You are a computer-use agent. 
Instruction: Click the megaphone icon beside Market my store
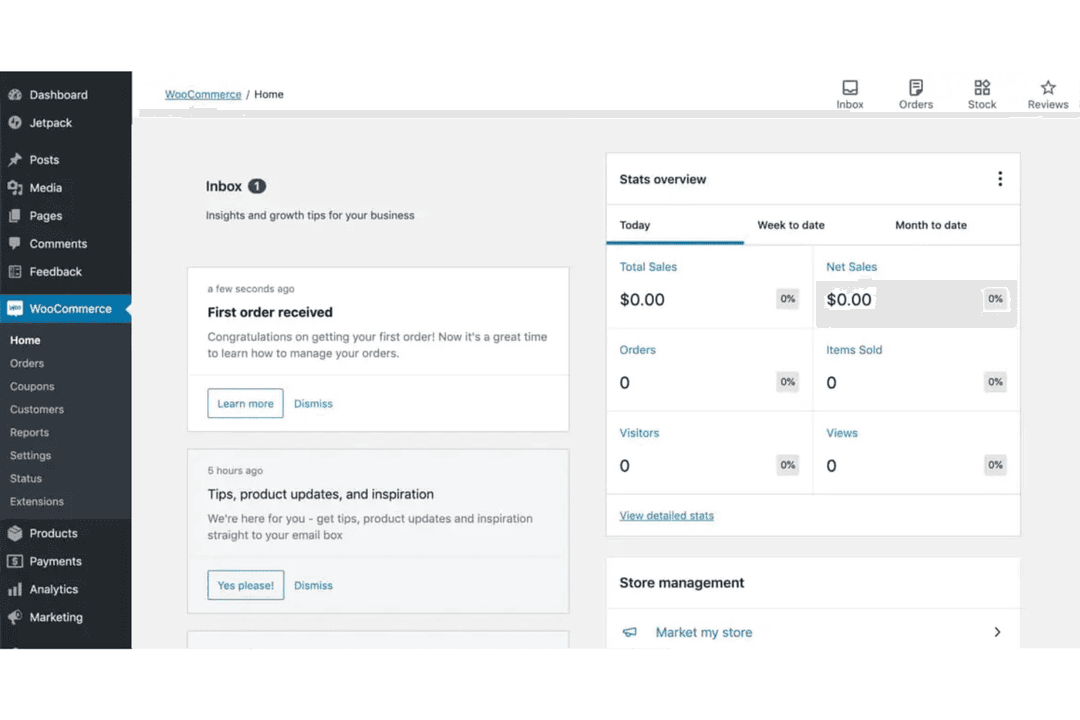[x=630, y=632]
